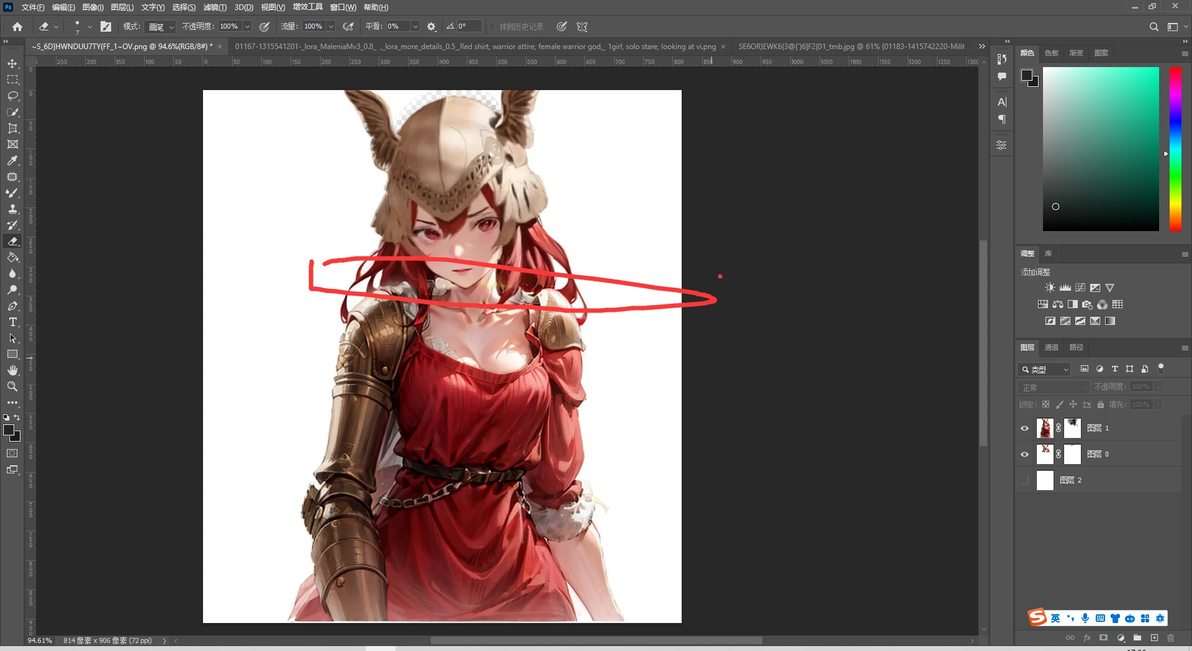Click symmetry butterfly icon

pos(582,26)
